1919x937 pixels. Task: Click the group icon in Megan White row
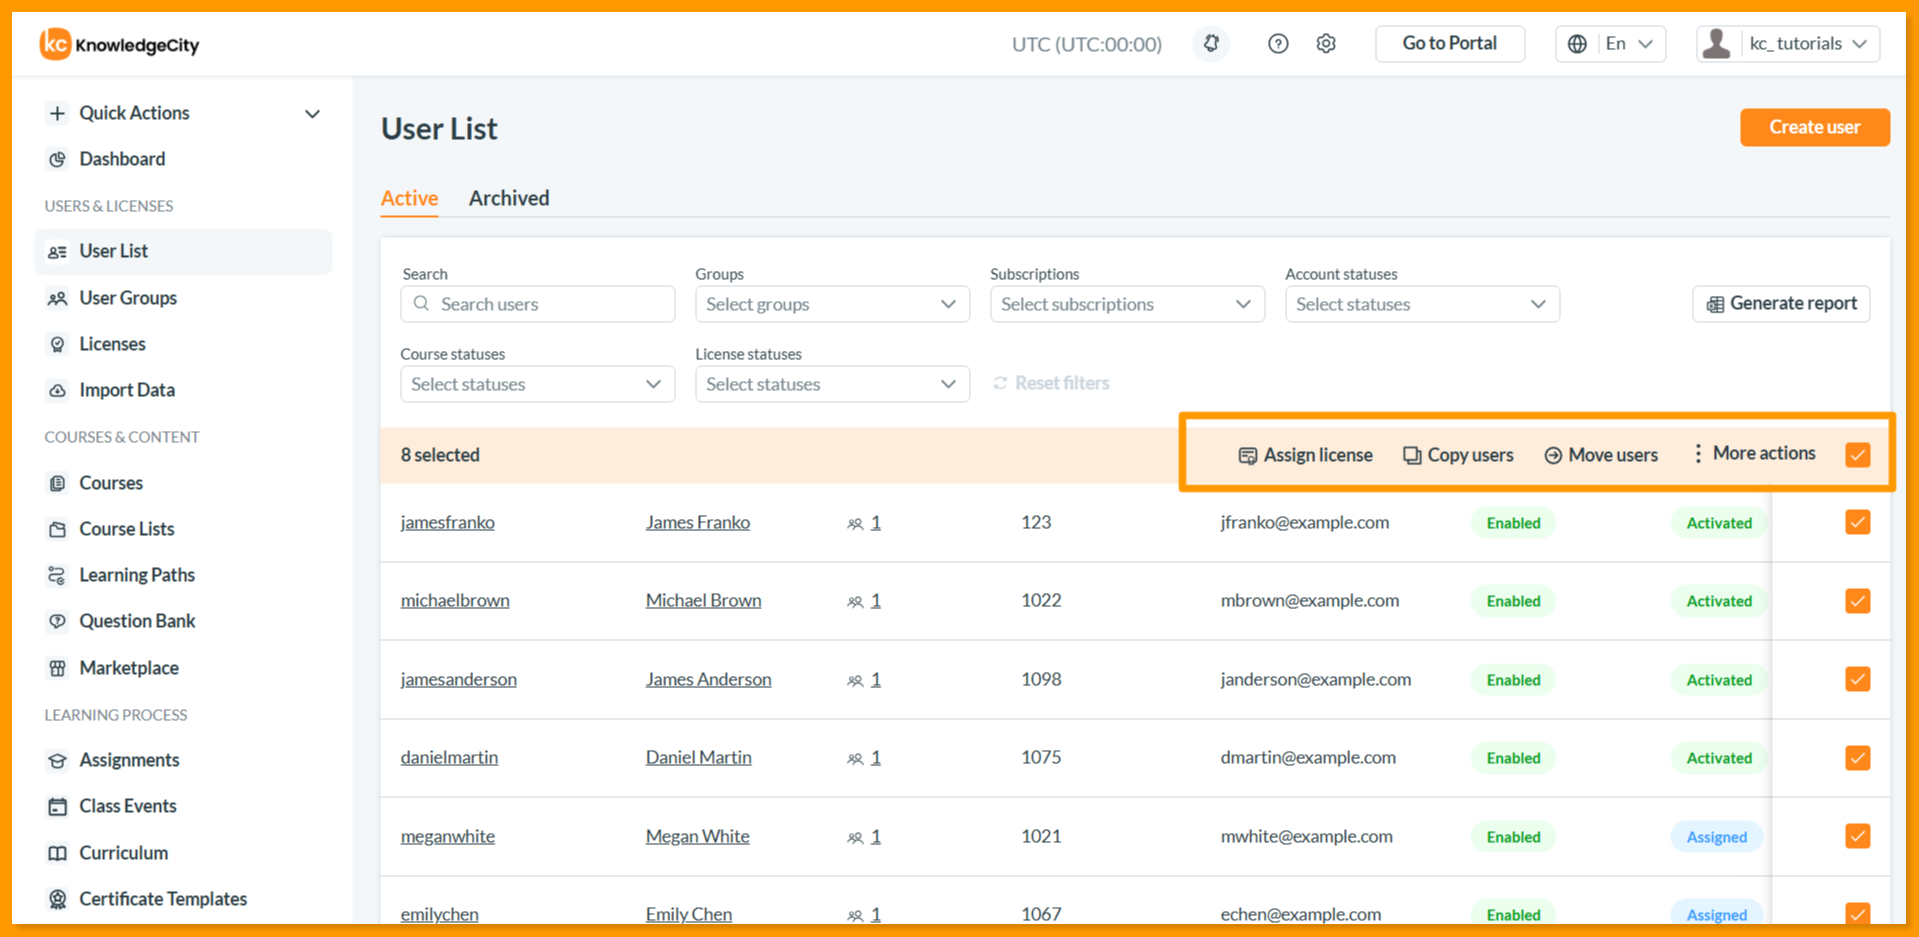pos(855,837)
